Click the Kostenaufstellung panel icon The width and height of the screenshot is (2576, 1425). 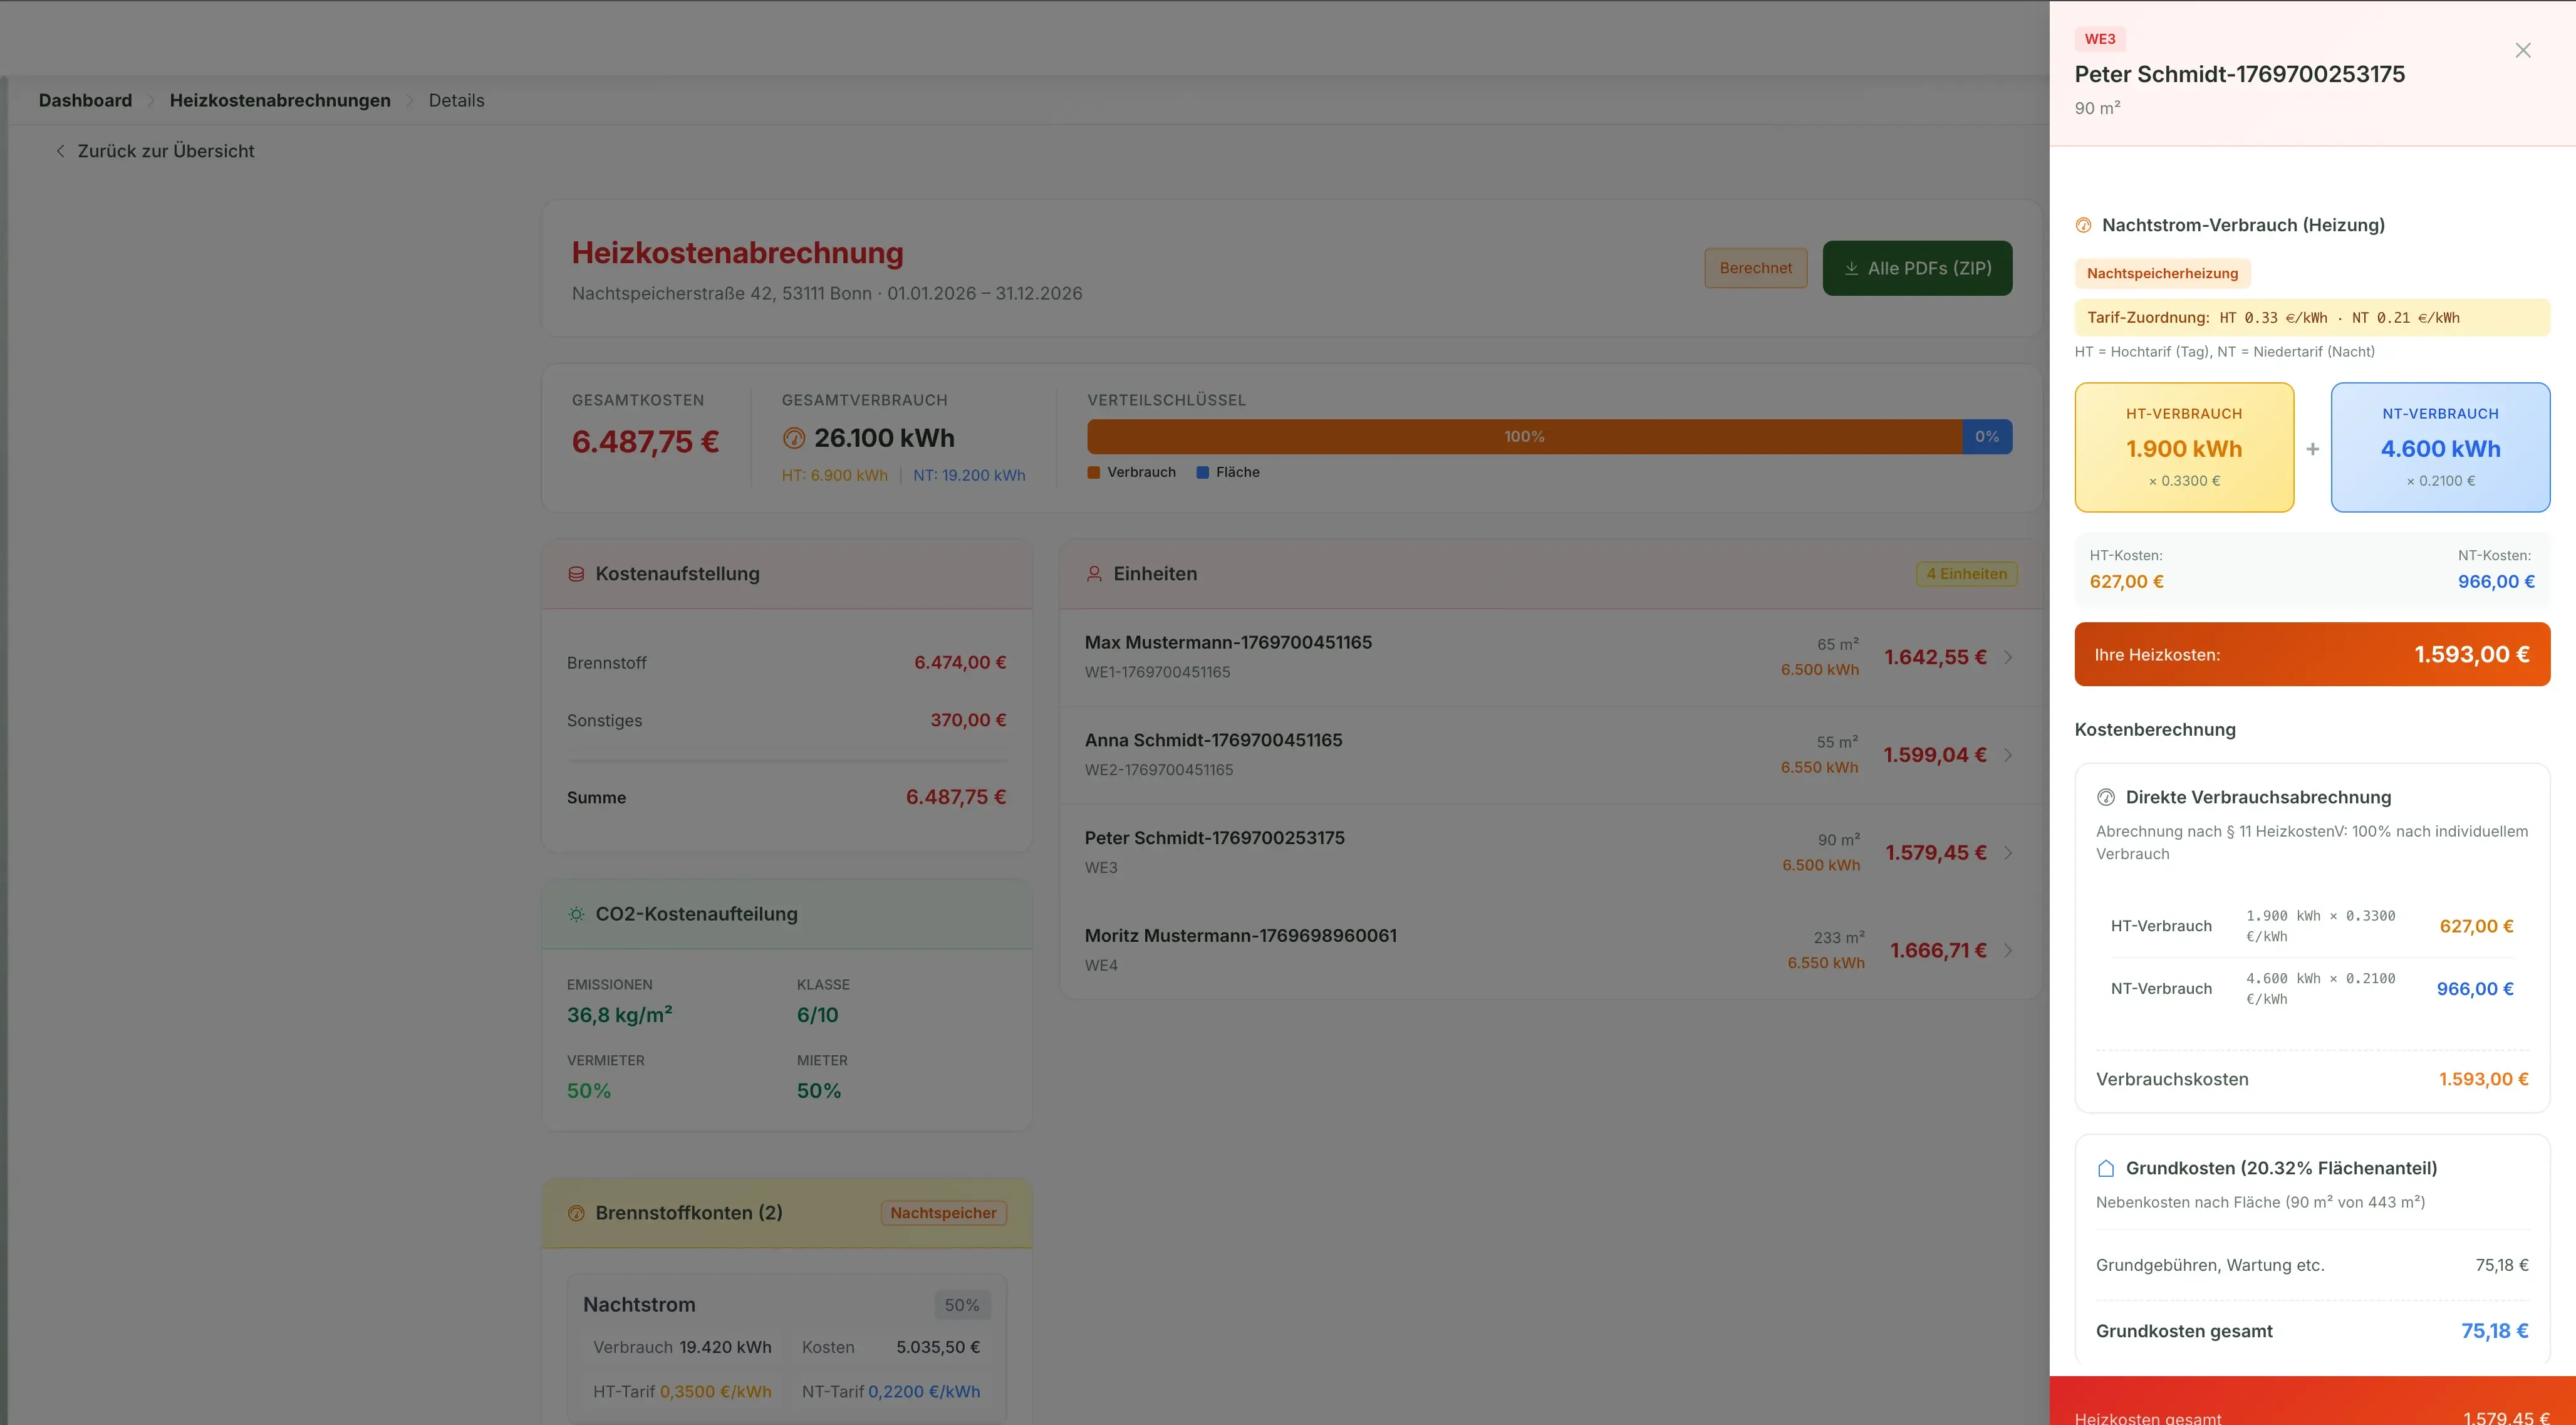point(576,573)
